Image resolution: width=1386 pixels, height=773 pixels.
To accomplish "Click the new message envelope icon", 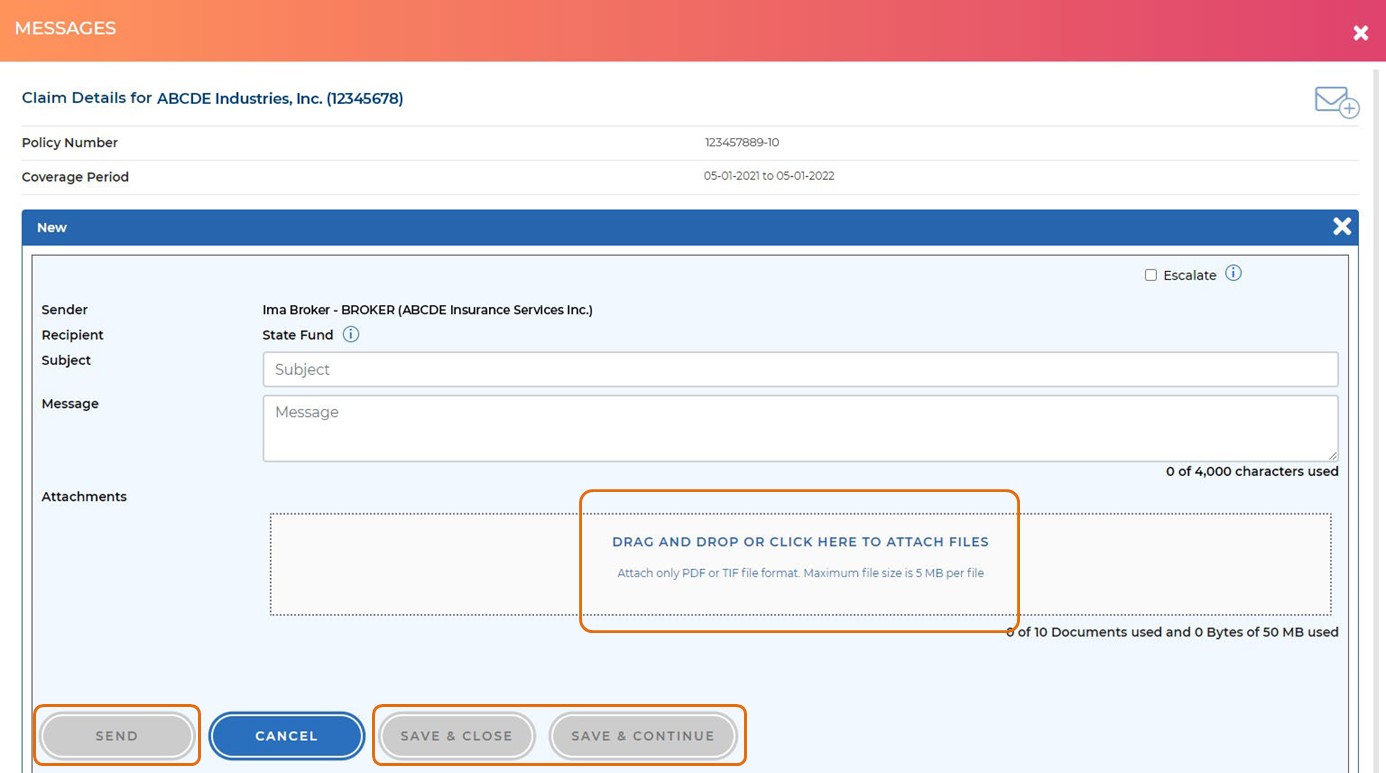I will coord(1335,101).
